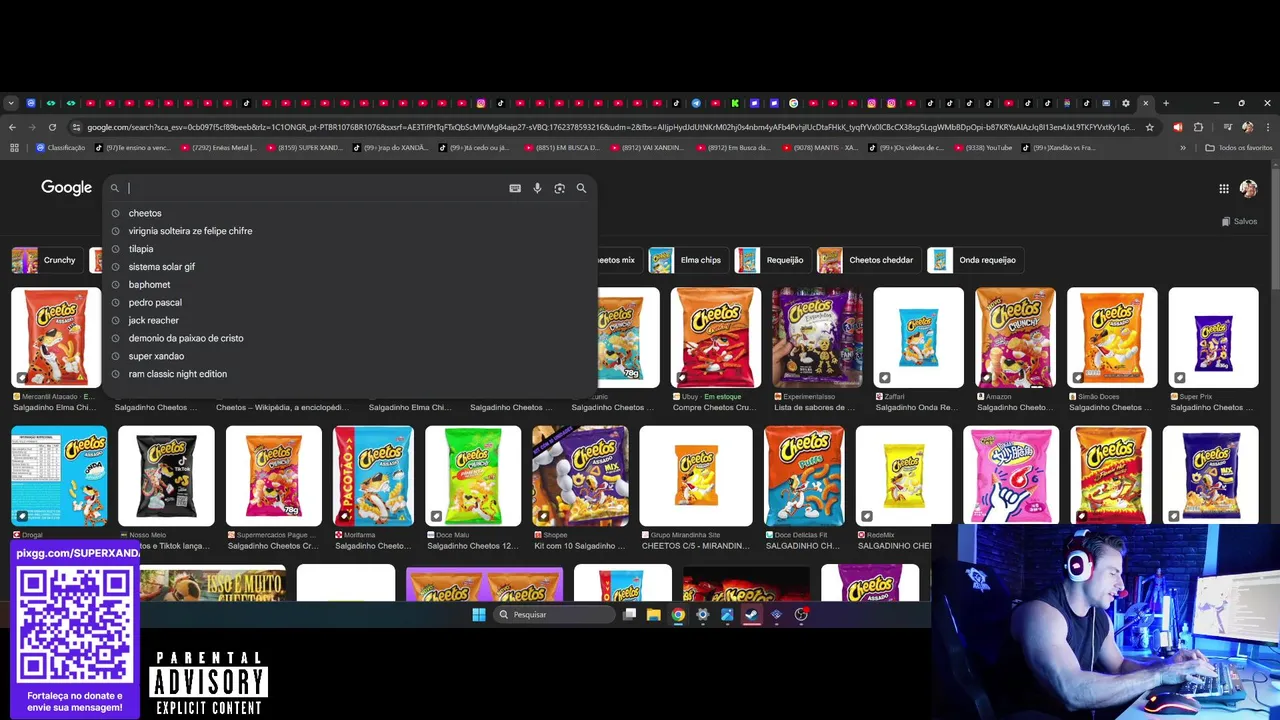Open the Windows Start menu
This screenshot has height=720, width=1280.
pyautogui.click(x=479, y=614)
